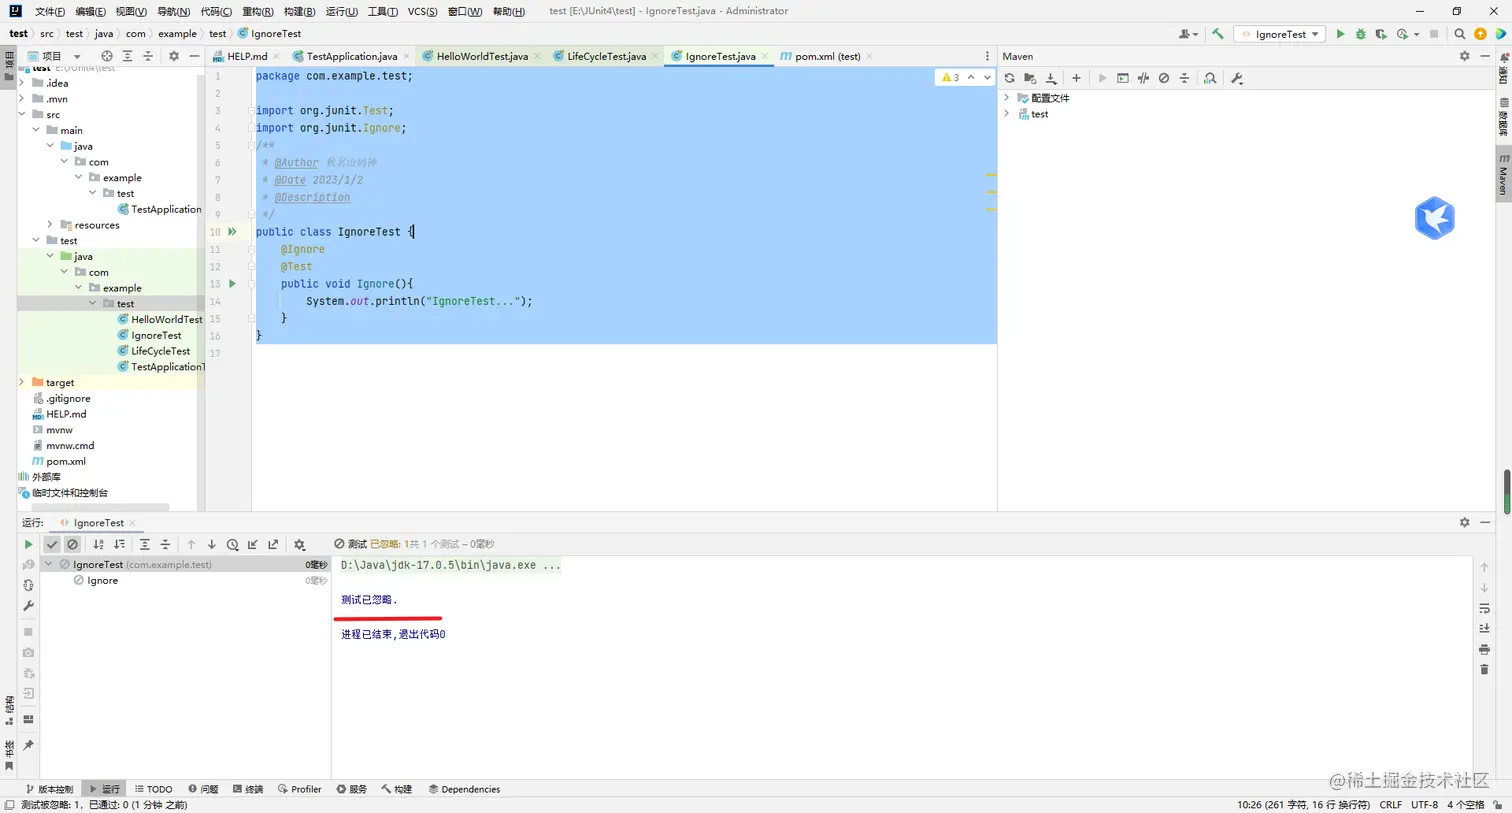
Task: Switch to pom.xml (test) tab
Action: 827,56
